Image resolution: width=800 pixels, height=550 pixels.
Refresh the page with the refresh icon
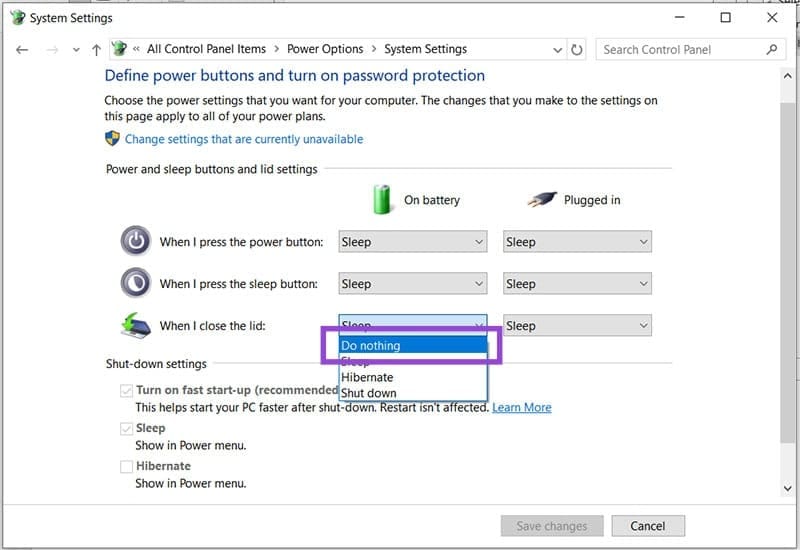577,49
